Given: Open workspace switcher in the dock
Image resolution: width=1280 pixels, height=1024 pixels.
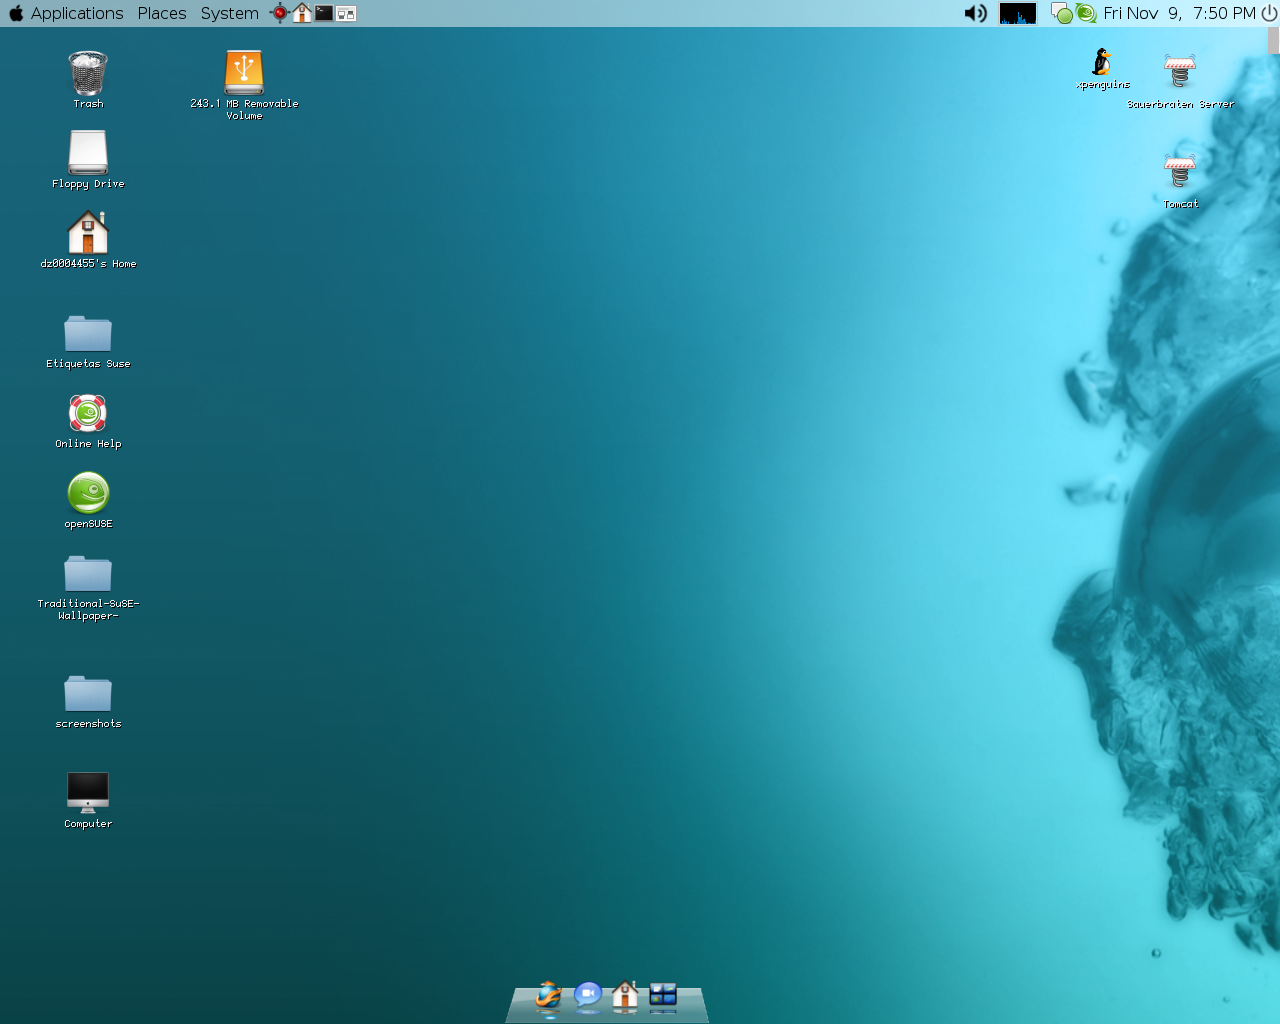Looking at the screenshot, I should click(663, 996).
